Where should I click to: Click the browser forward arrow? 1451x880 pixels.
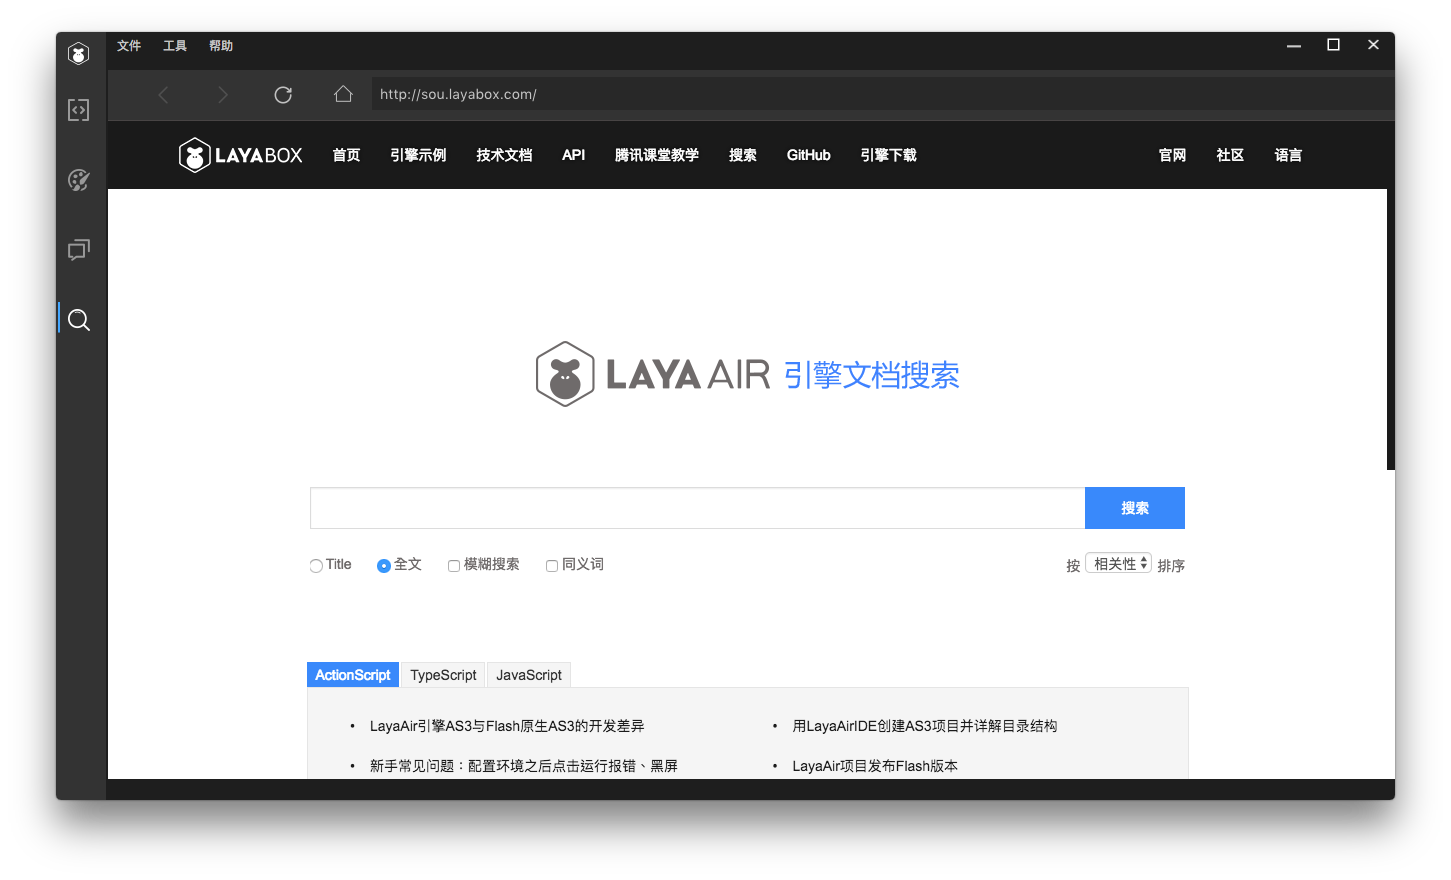pos(223,94)
